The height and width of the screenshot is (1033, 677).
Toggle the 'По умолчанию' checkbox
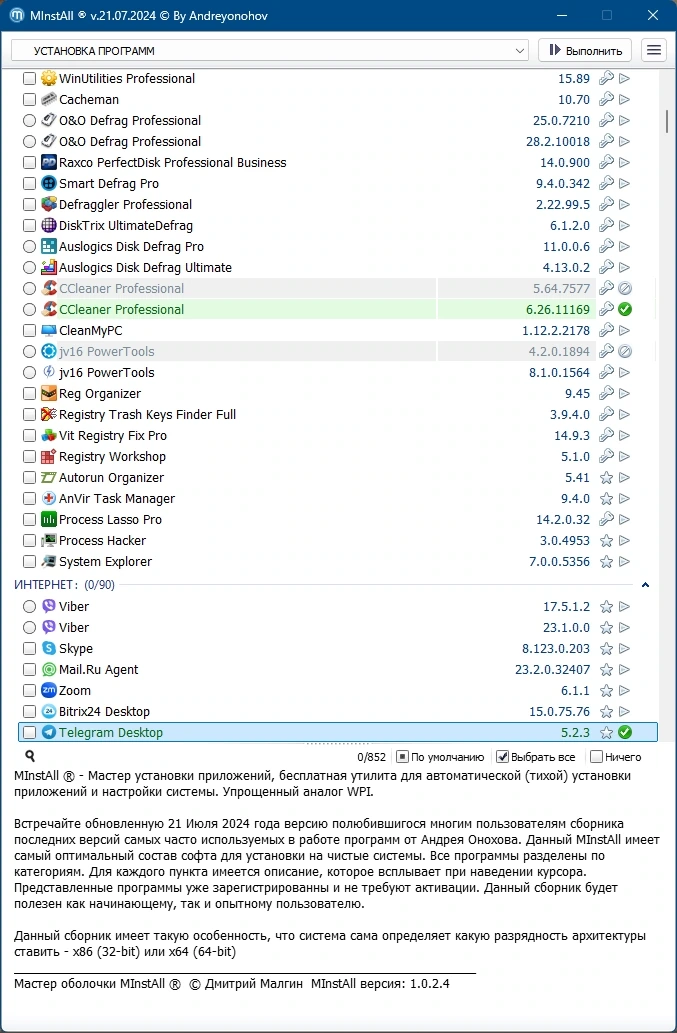coord(402,756)
